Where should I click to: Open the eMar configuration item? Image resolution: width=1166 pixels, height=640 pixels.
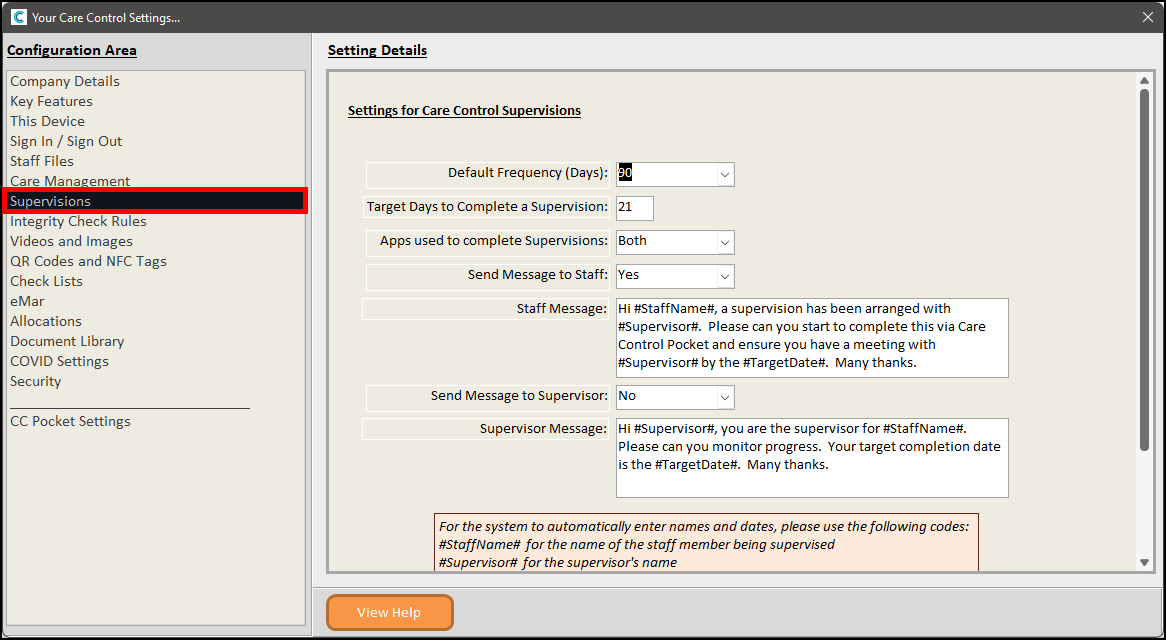pyautogui.click(x=27, y=301)
